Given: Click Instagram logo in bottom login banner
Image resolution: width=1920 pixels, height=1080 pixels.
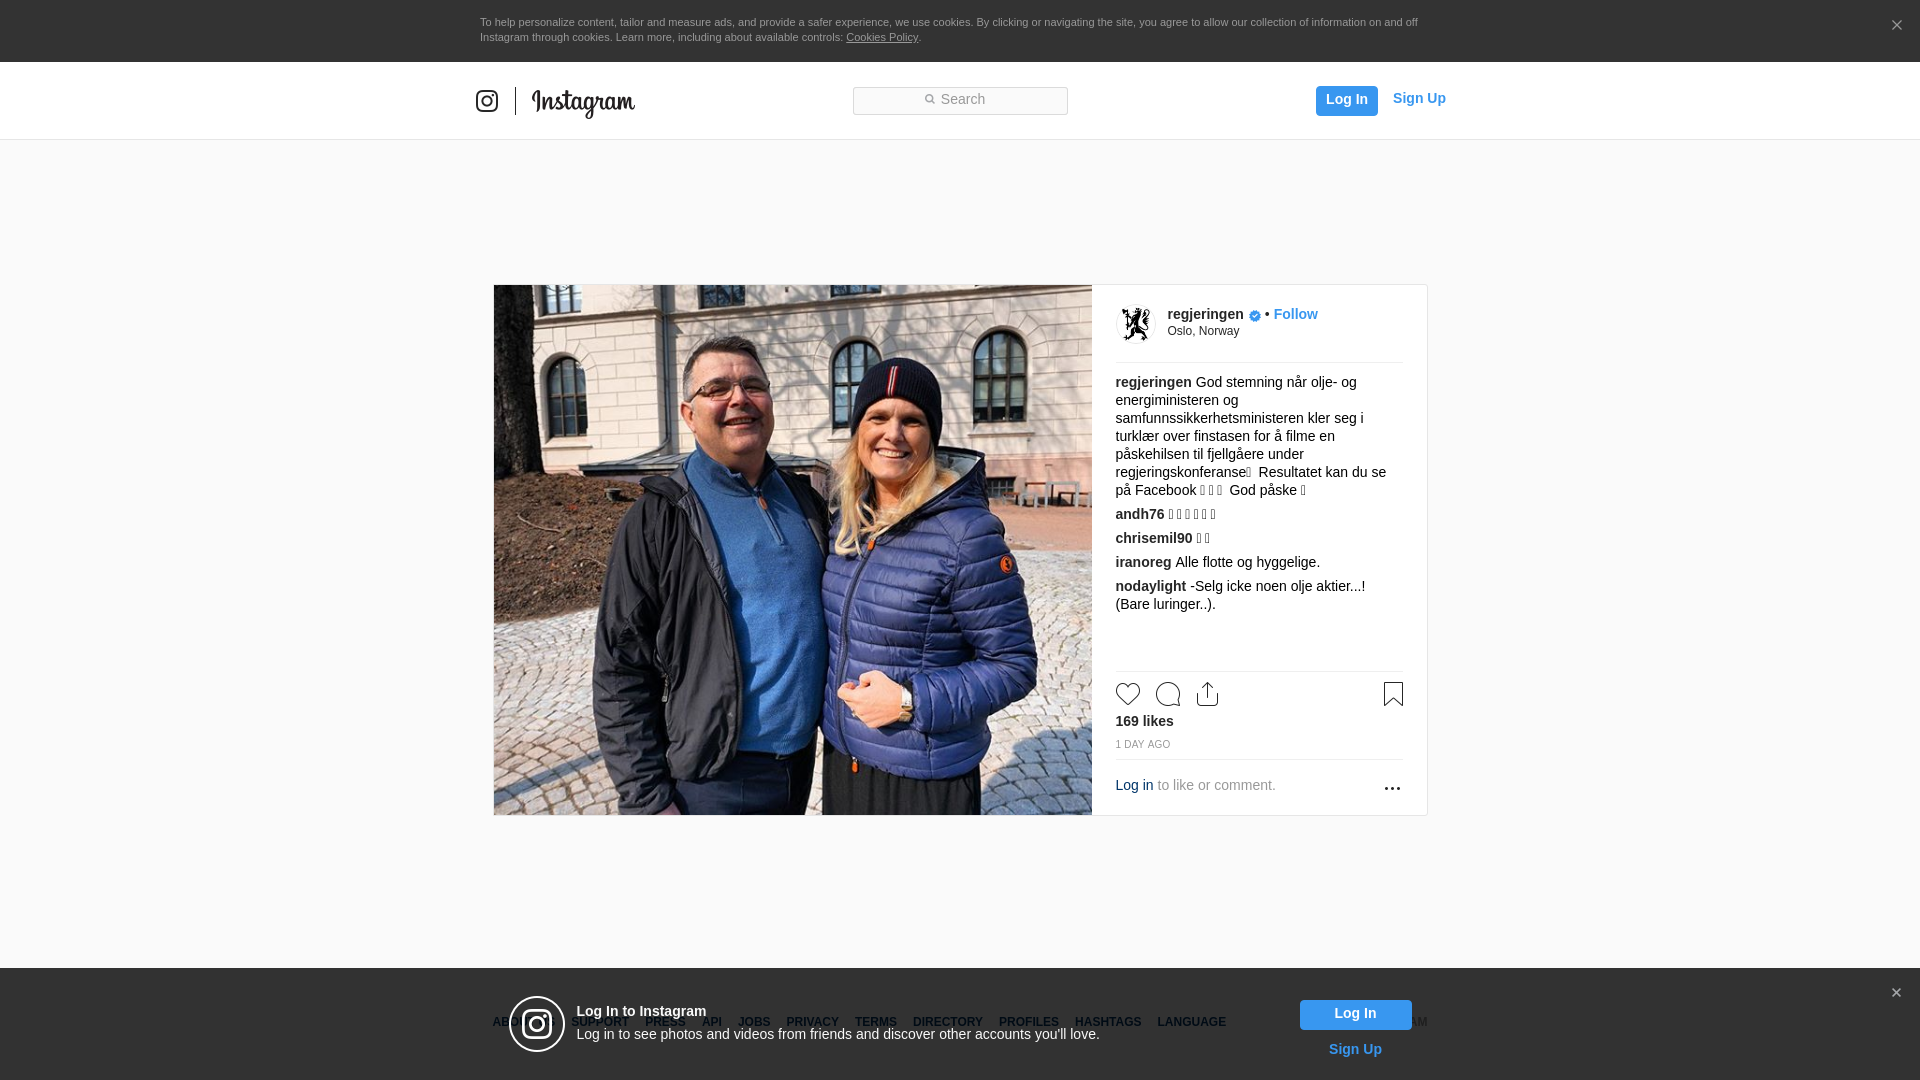Looking at the screenshot, I should [537, 1024].
